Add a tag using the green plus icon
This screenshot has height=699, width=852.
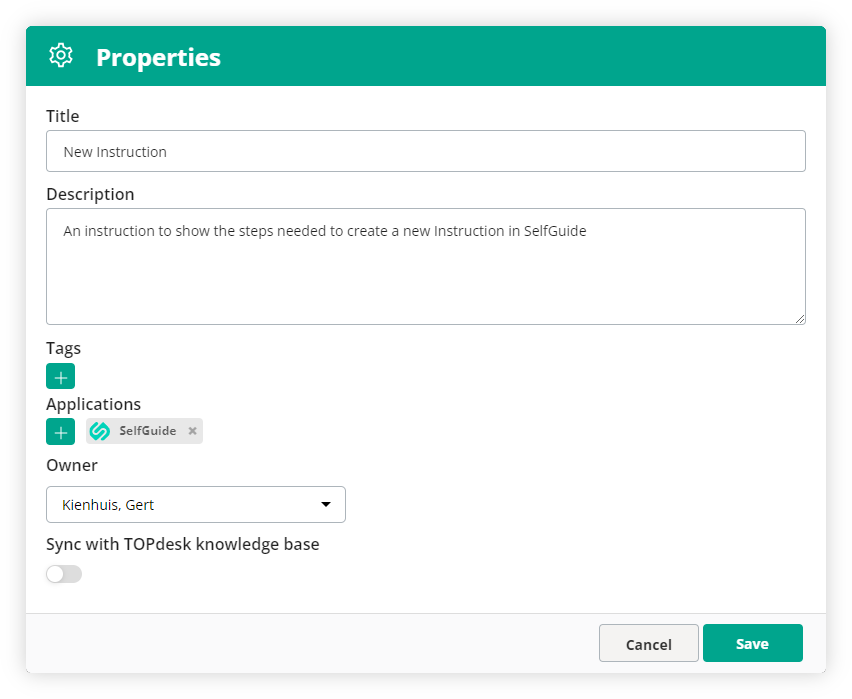60,376
